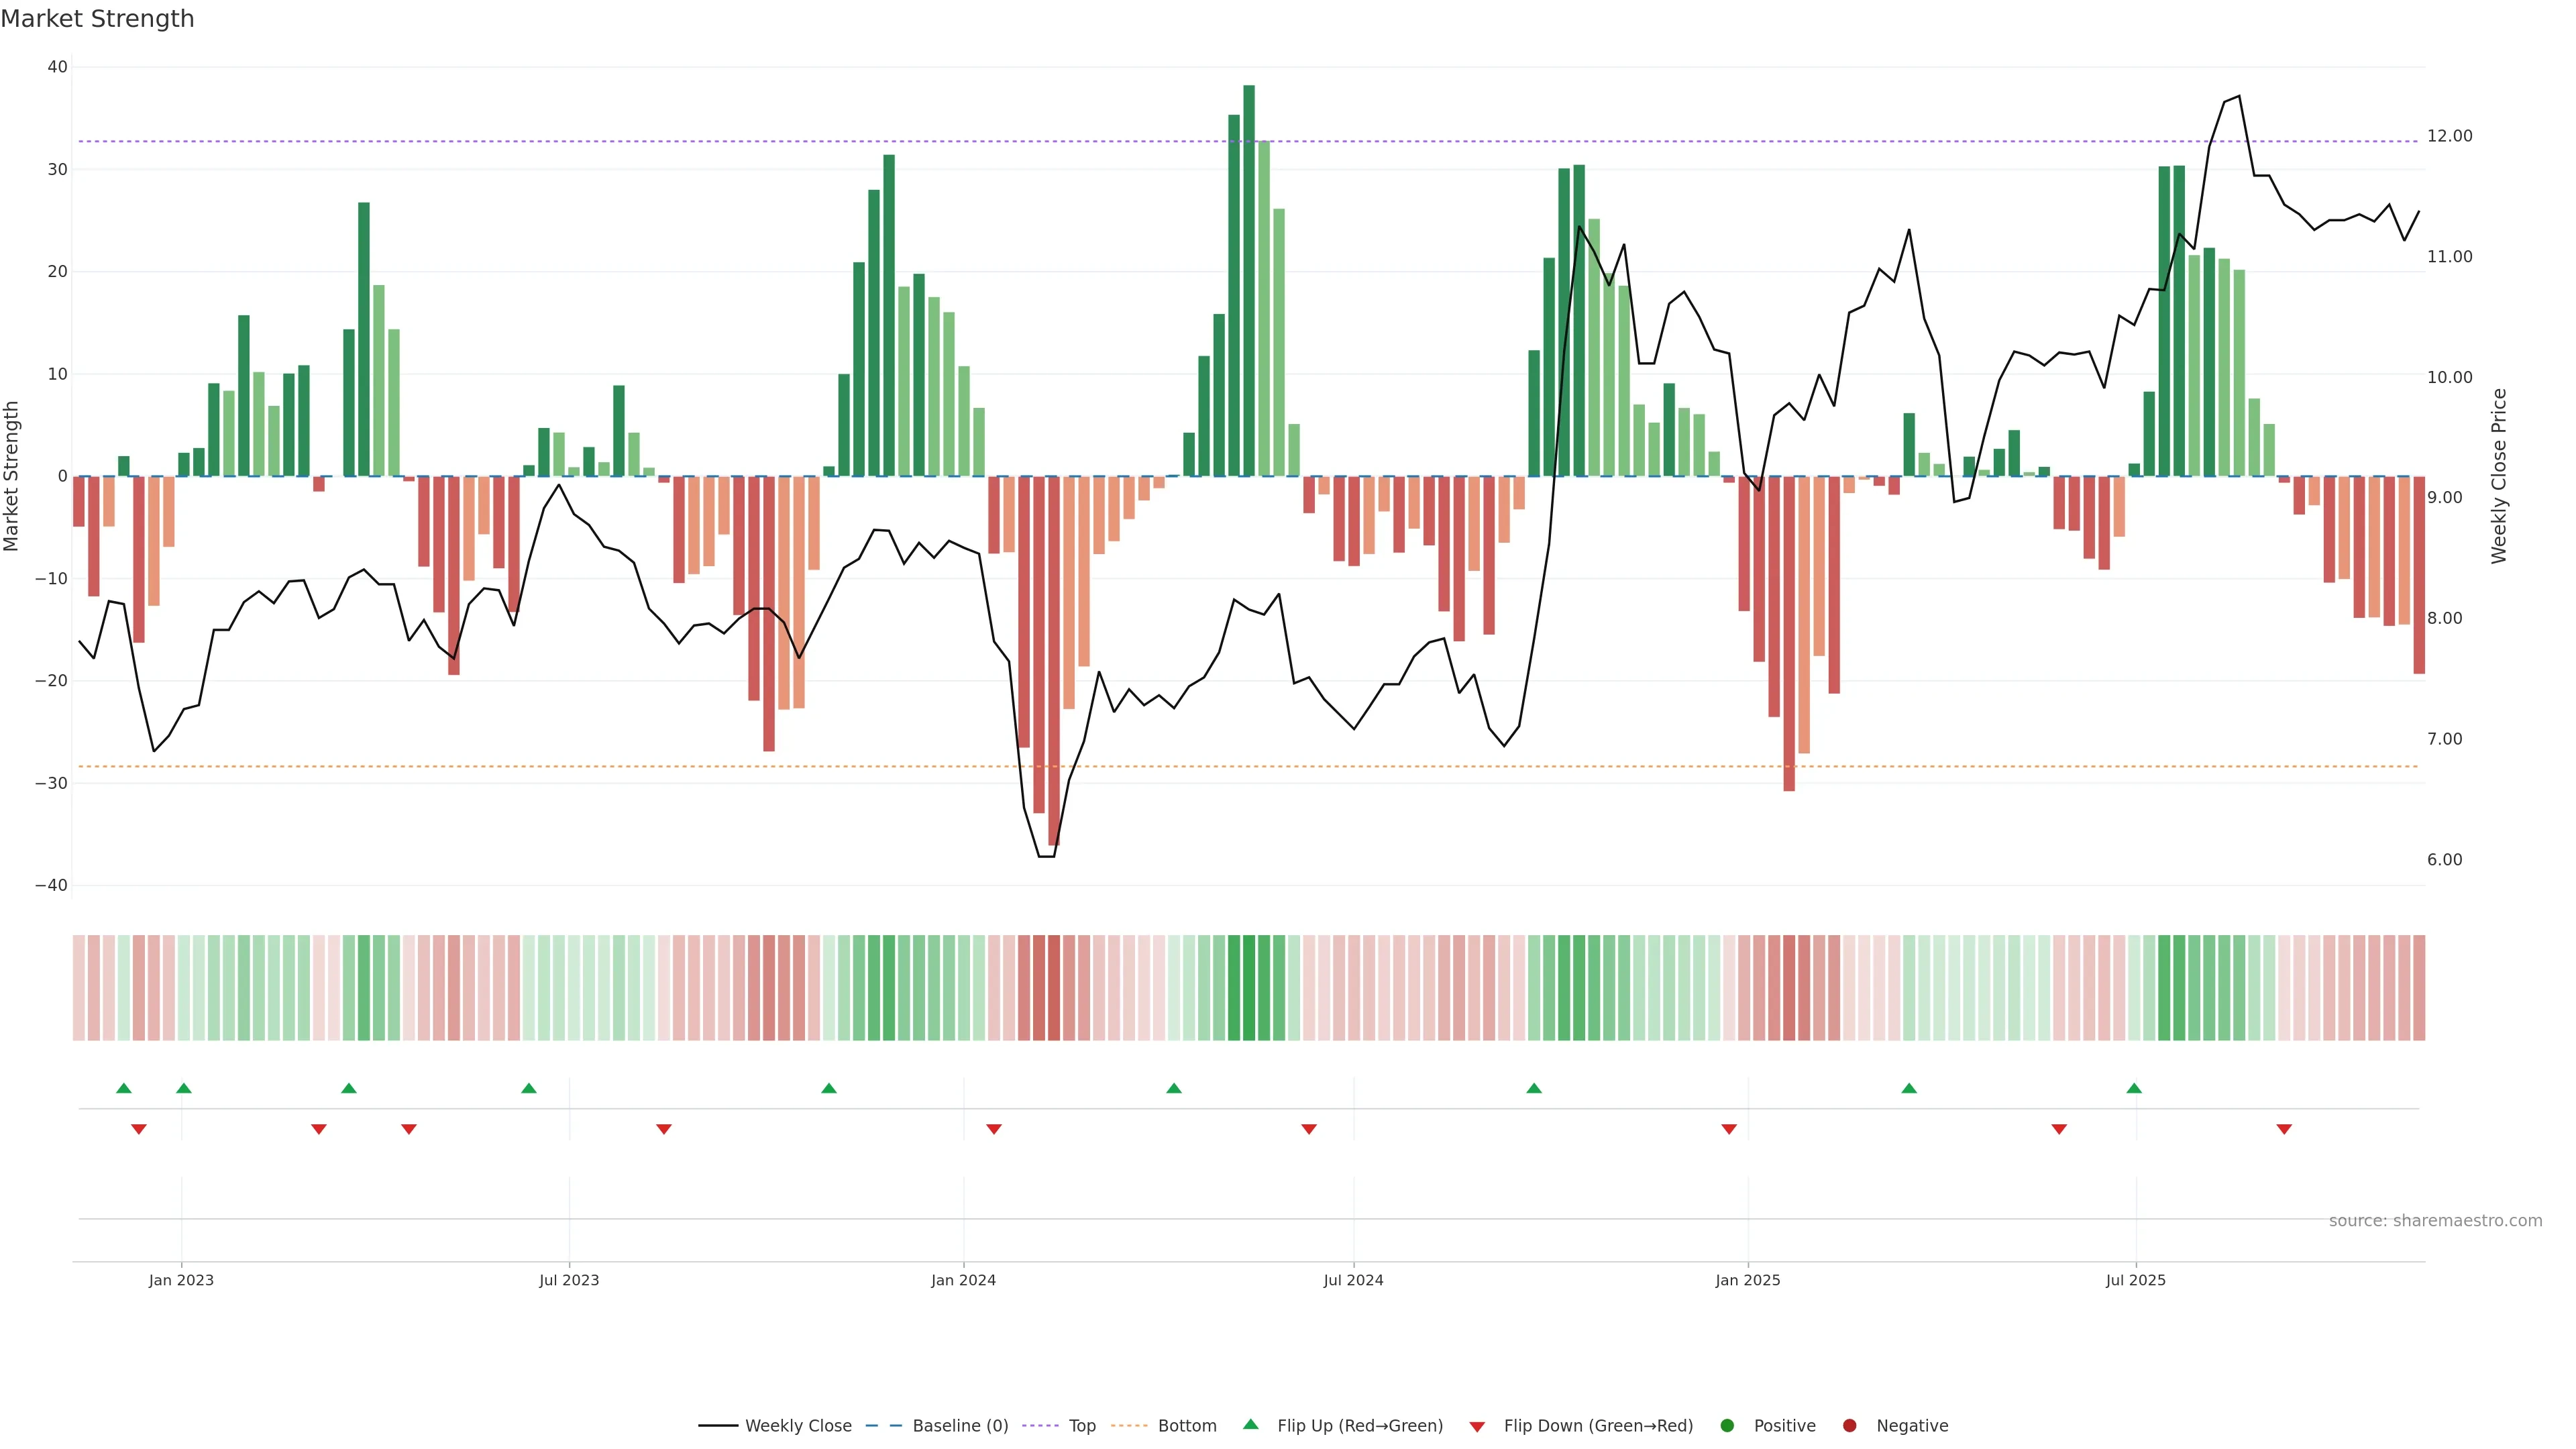The height and width of the screenshot is (1449, 2576).
Task: Click the Jan 2024 x-axis label
Action: 963,1280
